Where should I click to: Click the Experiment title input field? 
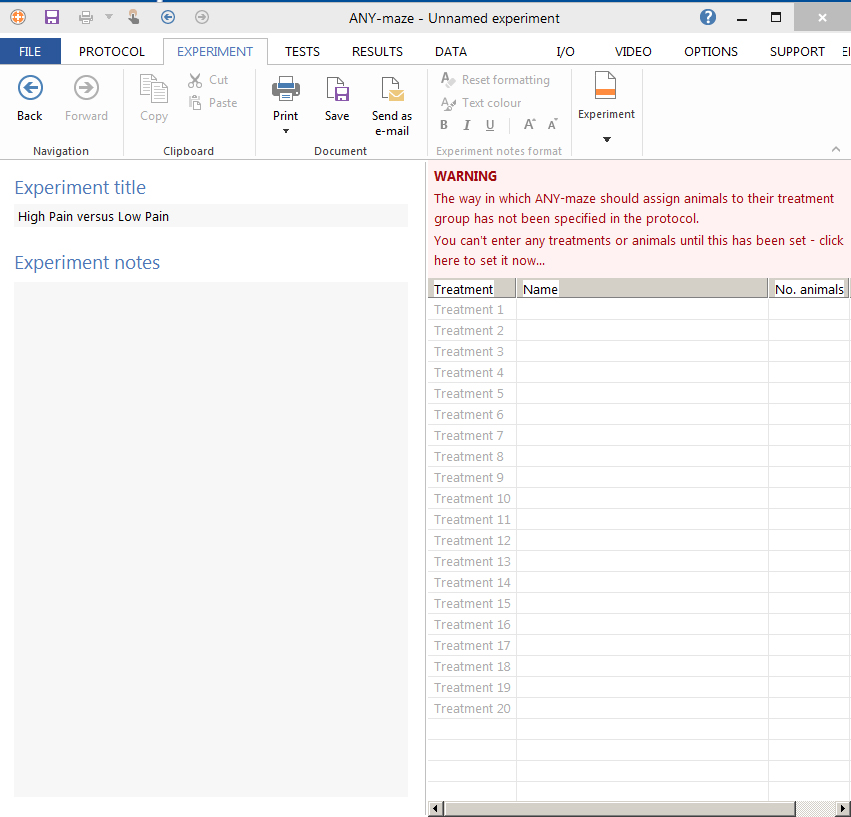click(211, 216)
